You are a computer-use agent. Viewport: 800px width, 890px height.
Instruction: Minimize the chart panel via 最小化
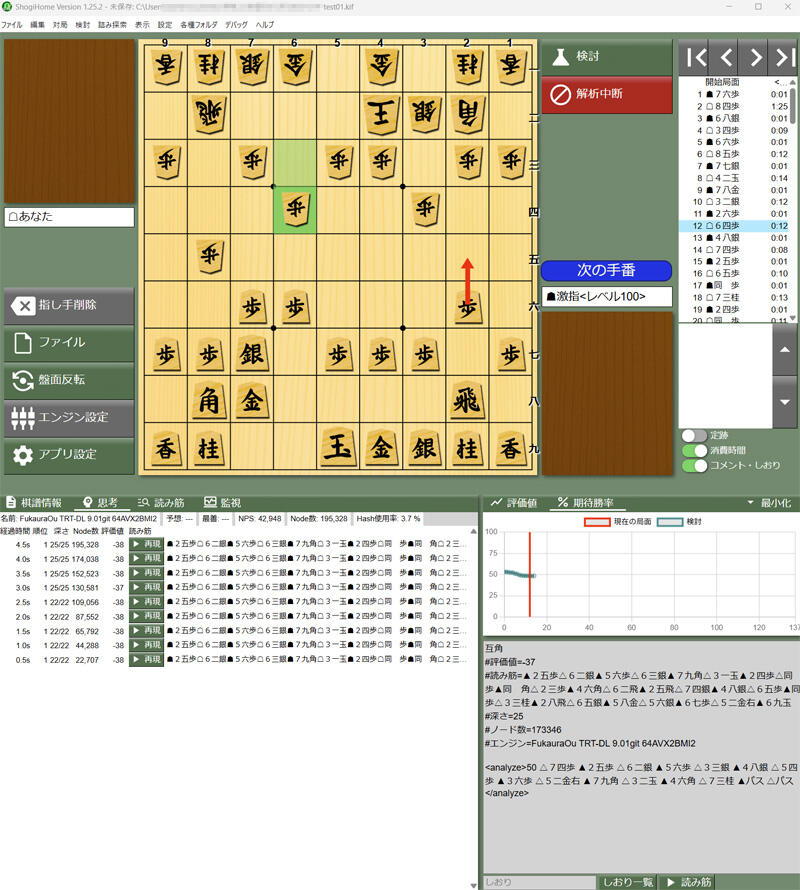768,503
